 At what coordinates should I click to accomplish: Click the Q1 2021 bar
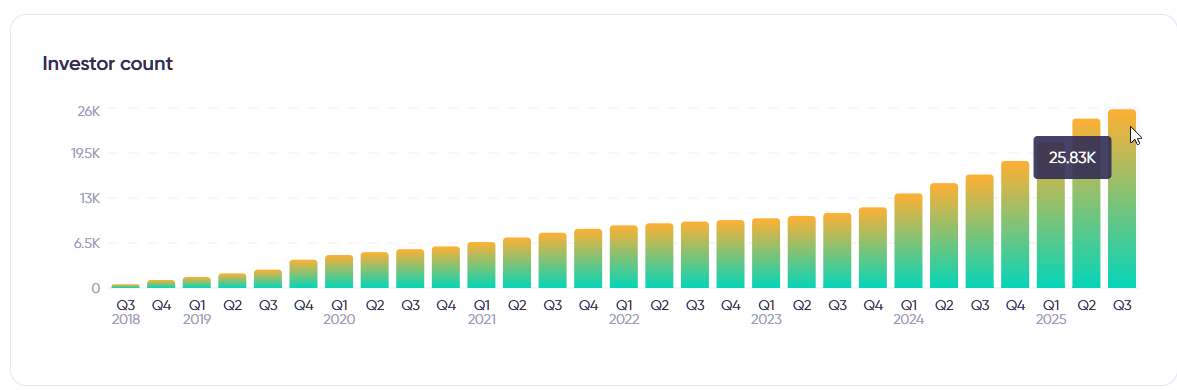(481, 265)
